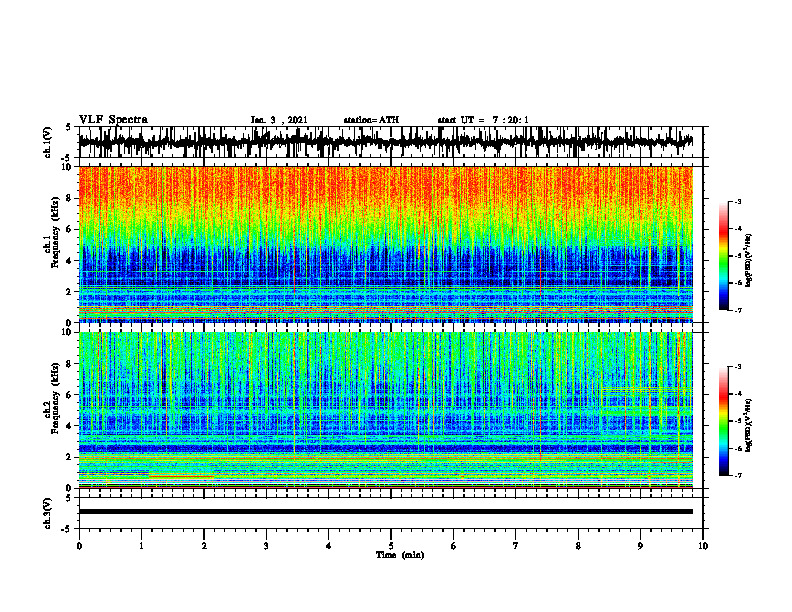
Task: Click the "-5" label on ch.1 colorbar
Action: pyautogui.click(x=738, y=256)
